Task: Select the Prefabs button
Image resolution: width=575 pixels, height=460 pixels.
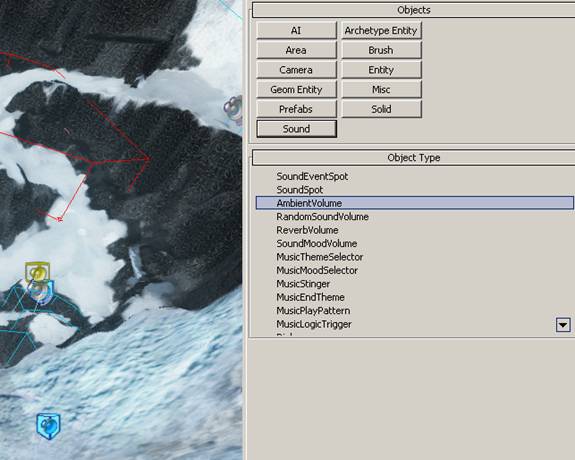Action: [296, 109]
